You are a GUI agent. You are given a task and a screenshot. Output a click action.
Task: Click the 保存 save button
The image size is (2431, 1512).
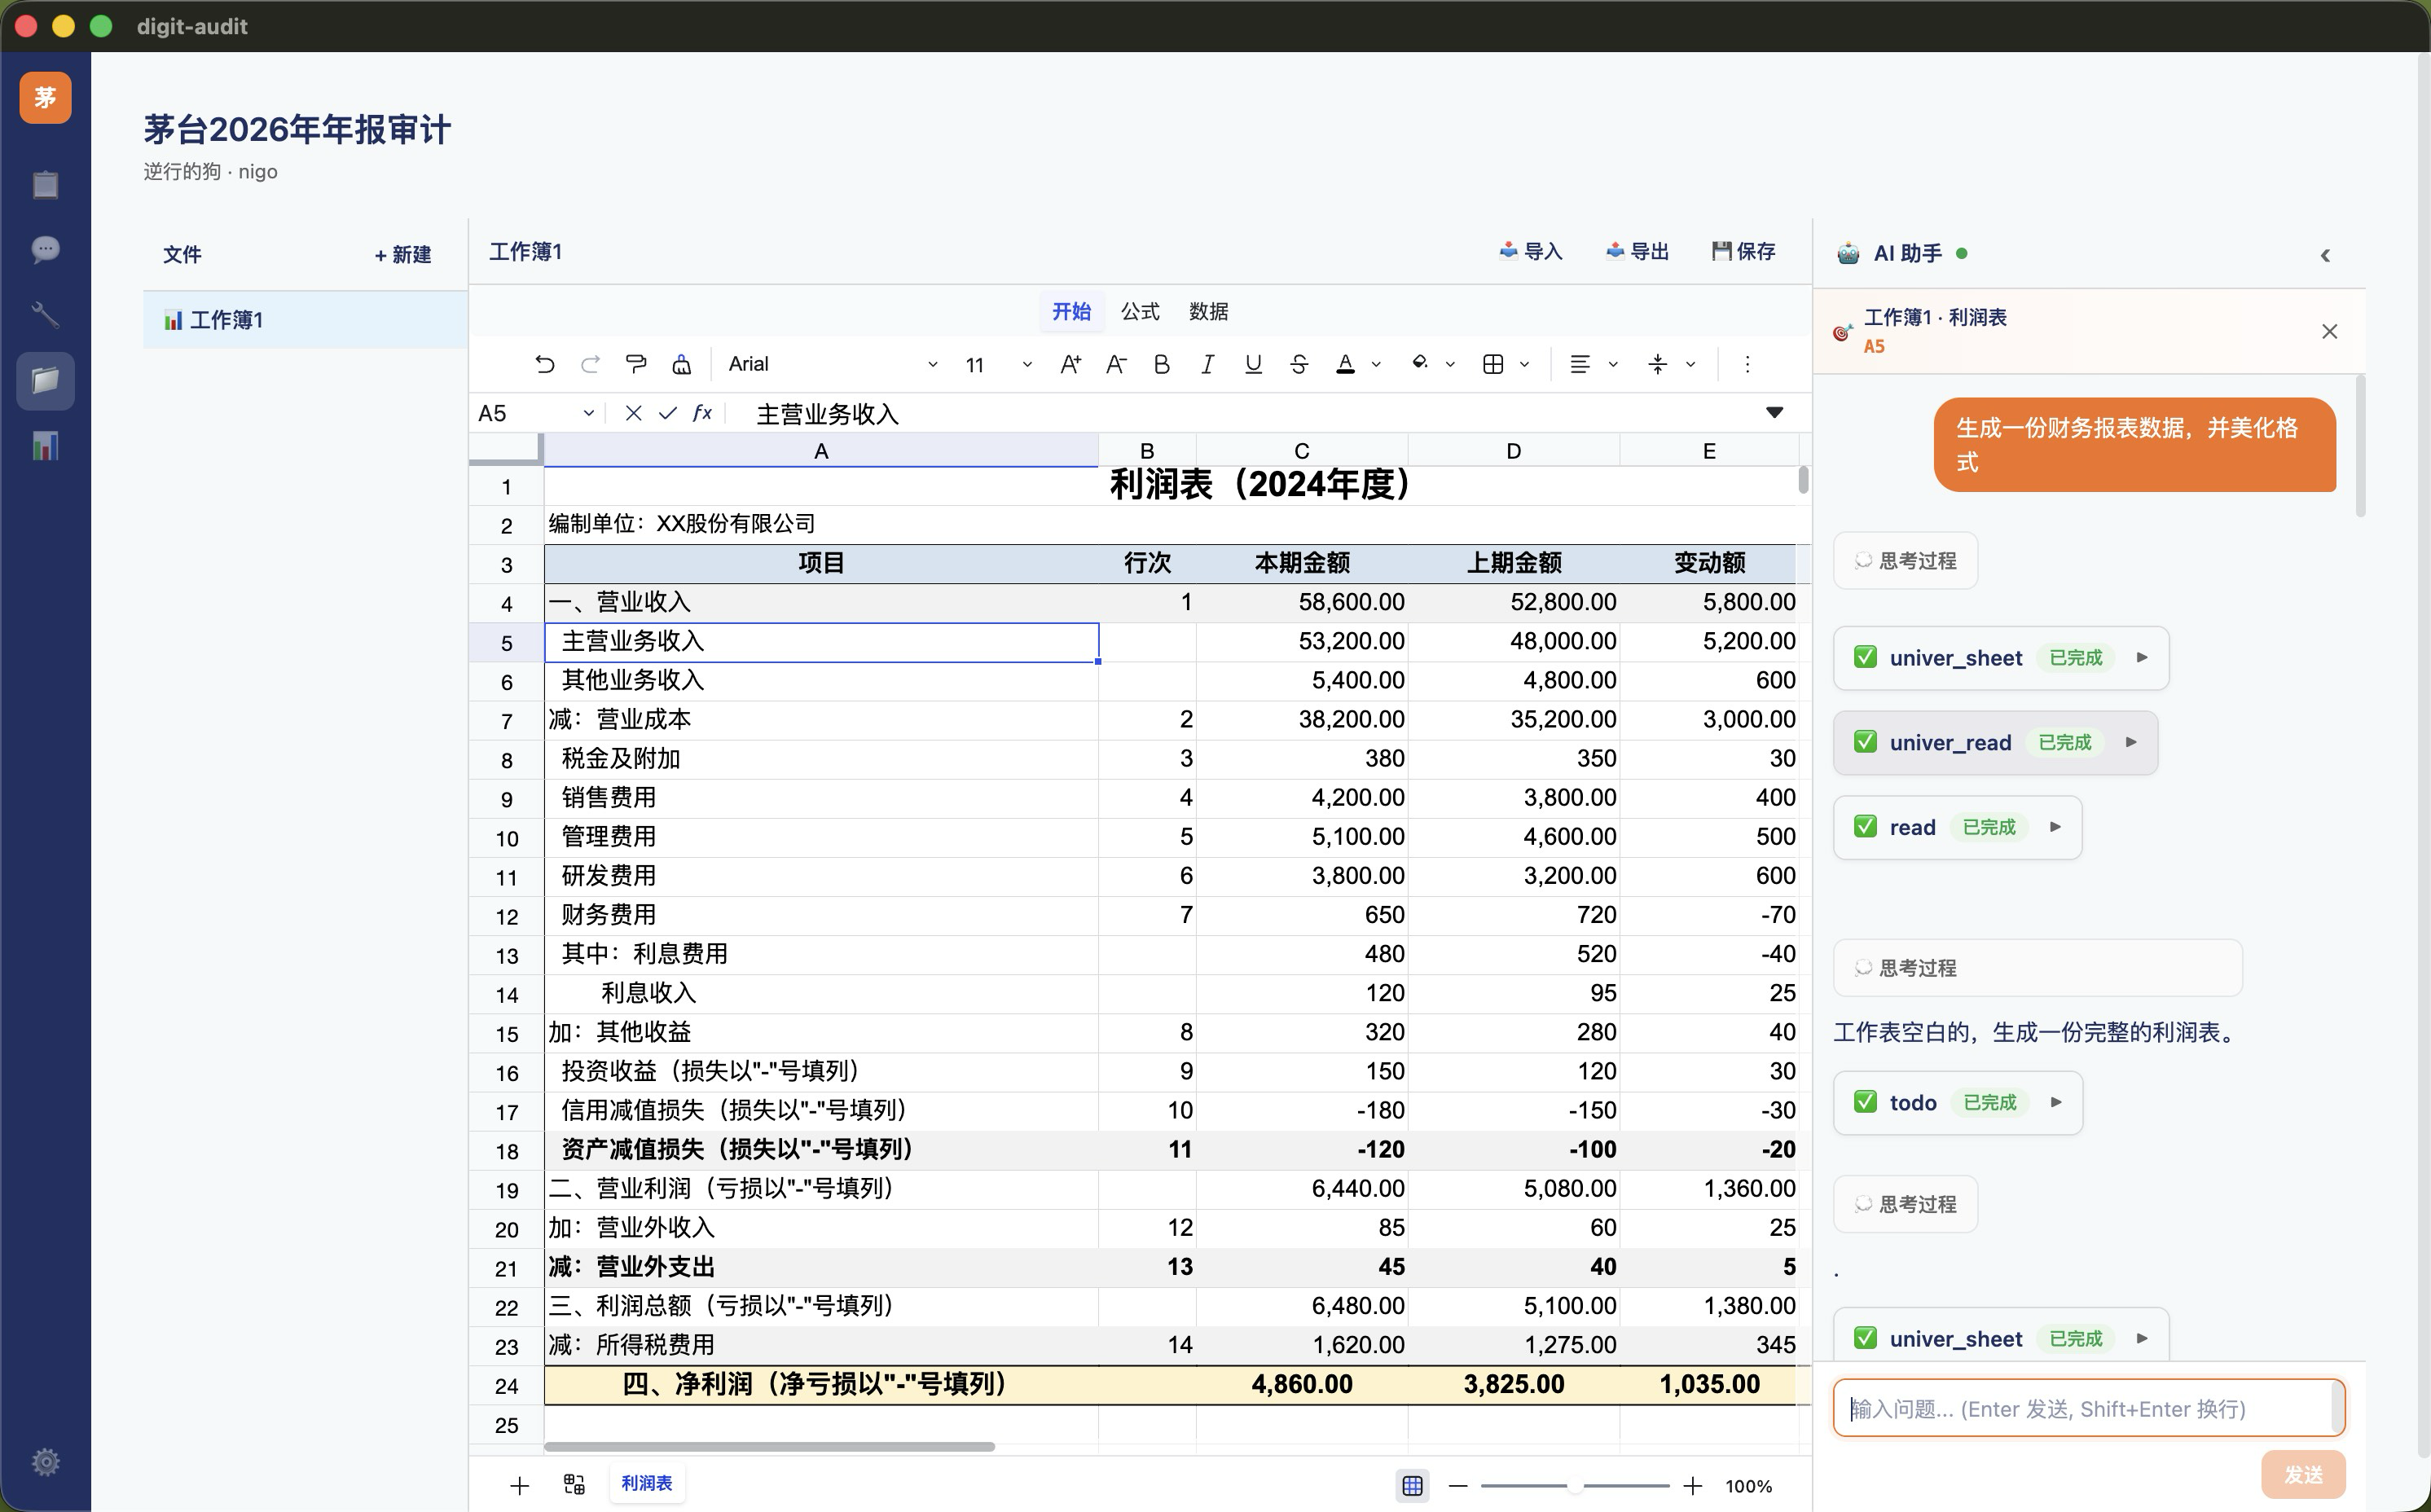(1744, 251)
